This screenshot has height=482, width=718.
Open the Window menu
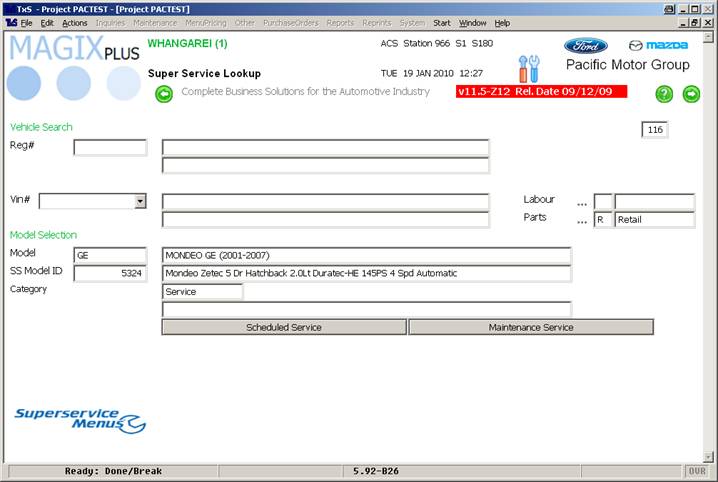coord(473,22)
